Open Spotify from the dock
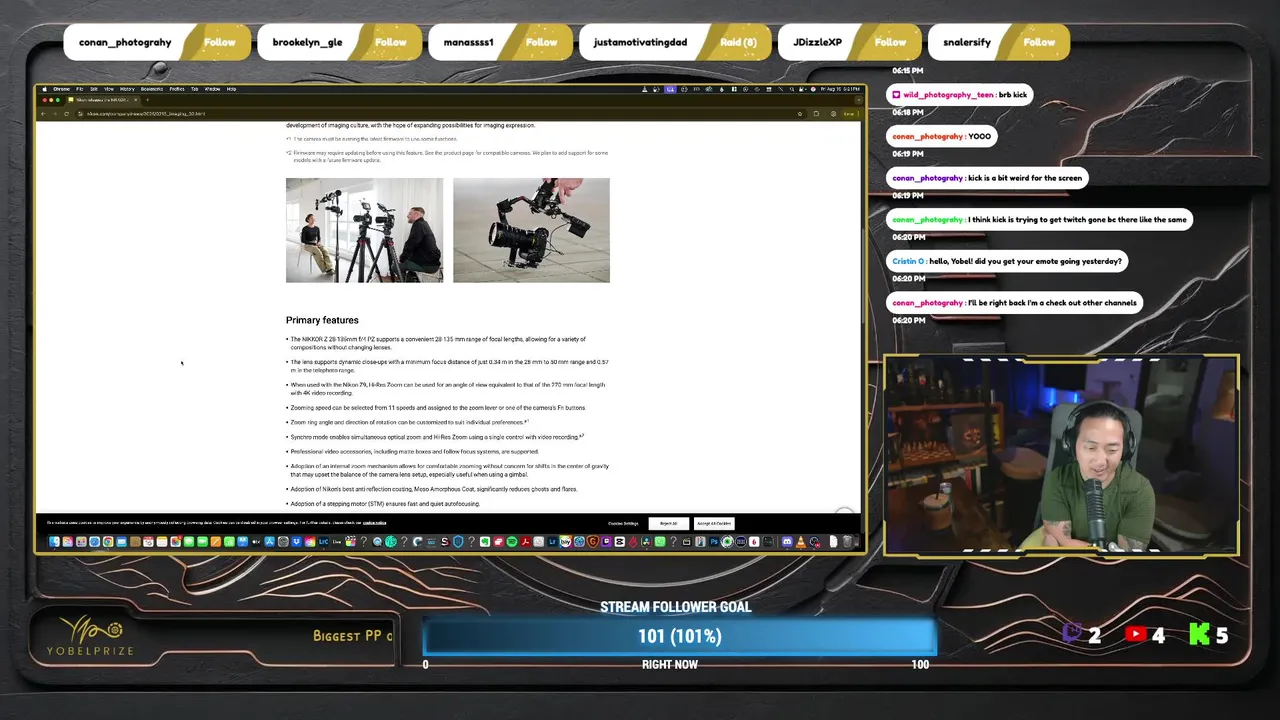The width and height of the screenshot is (1280, 720). [x=512, y=542]
